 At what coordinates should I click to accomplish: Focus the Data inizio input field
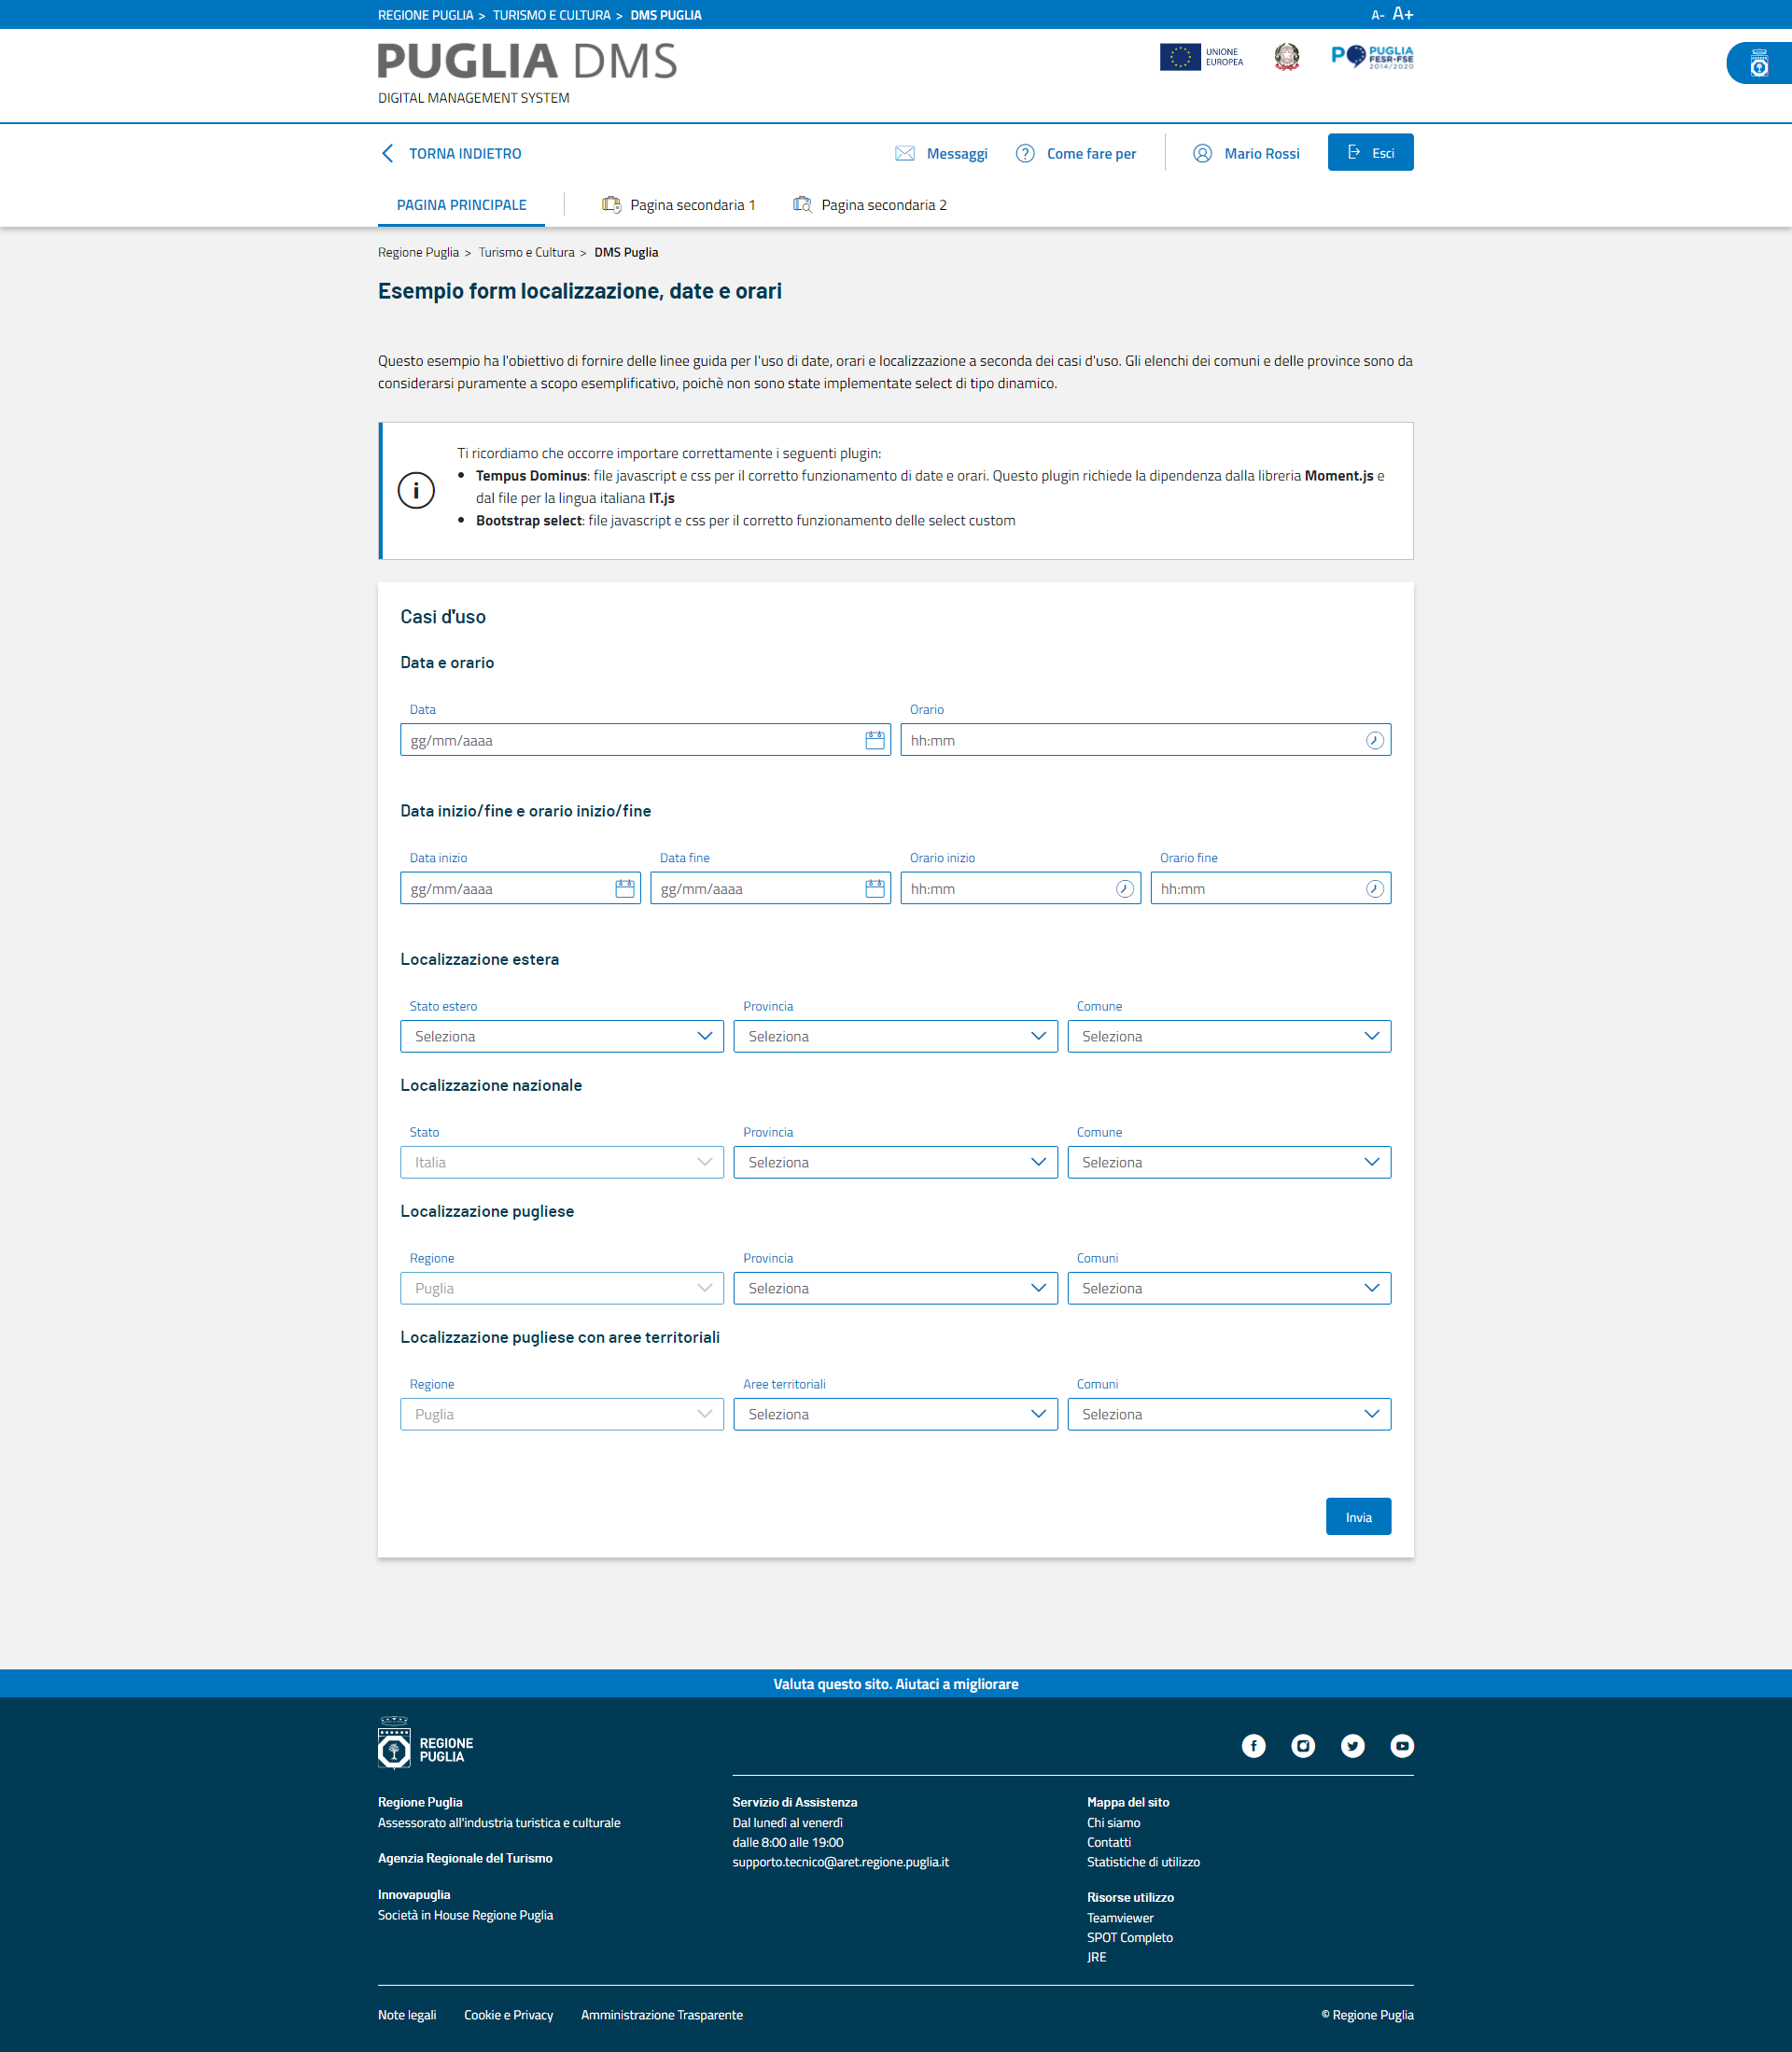point(520,888)
